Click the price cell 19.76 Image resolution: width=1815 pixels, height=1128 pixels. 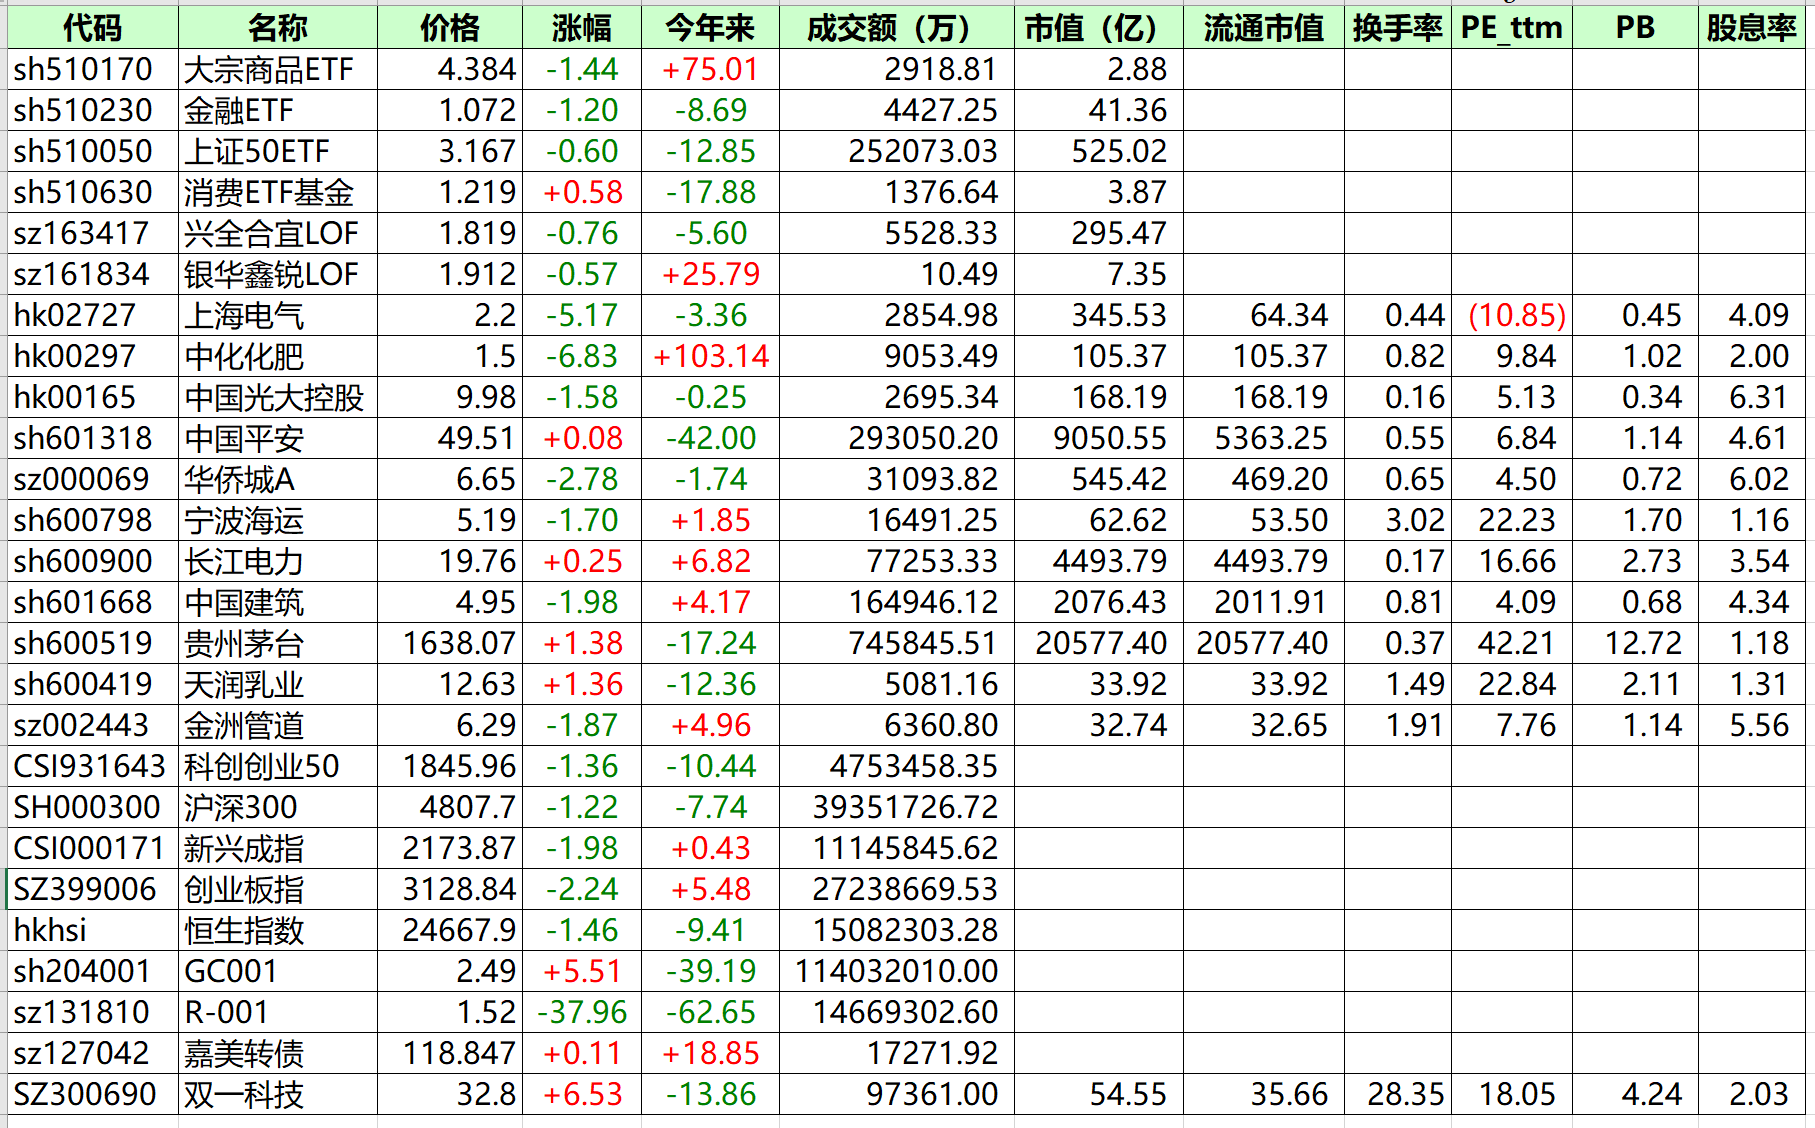tap(450, 561)
